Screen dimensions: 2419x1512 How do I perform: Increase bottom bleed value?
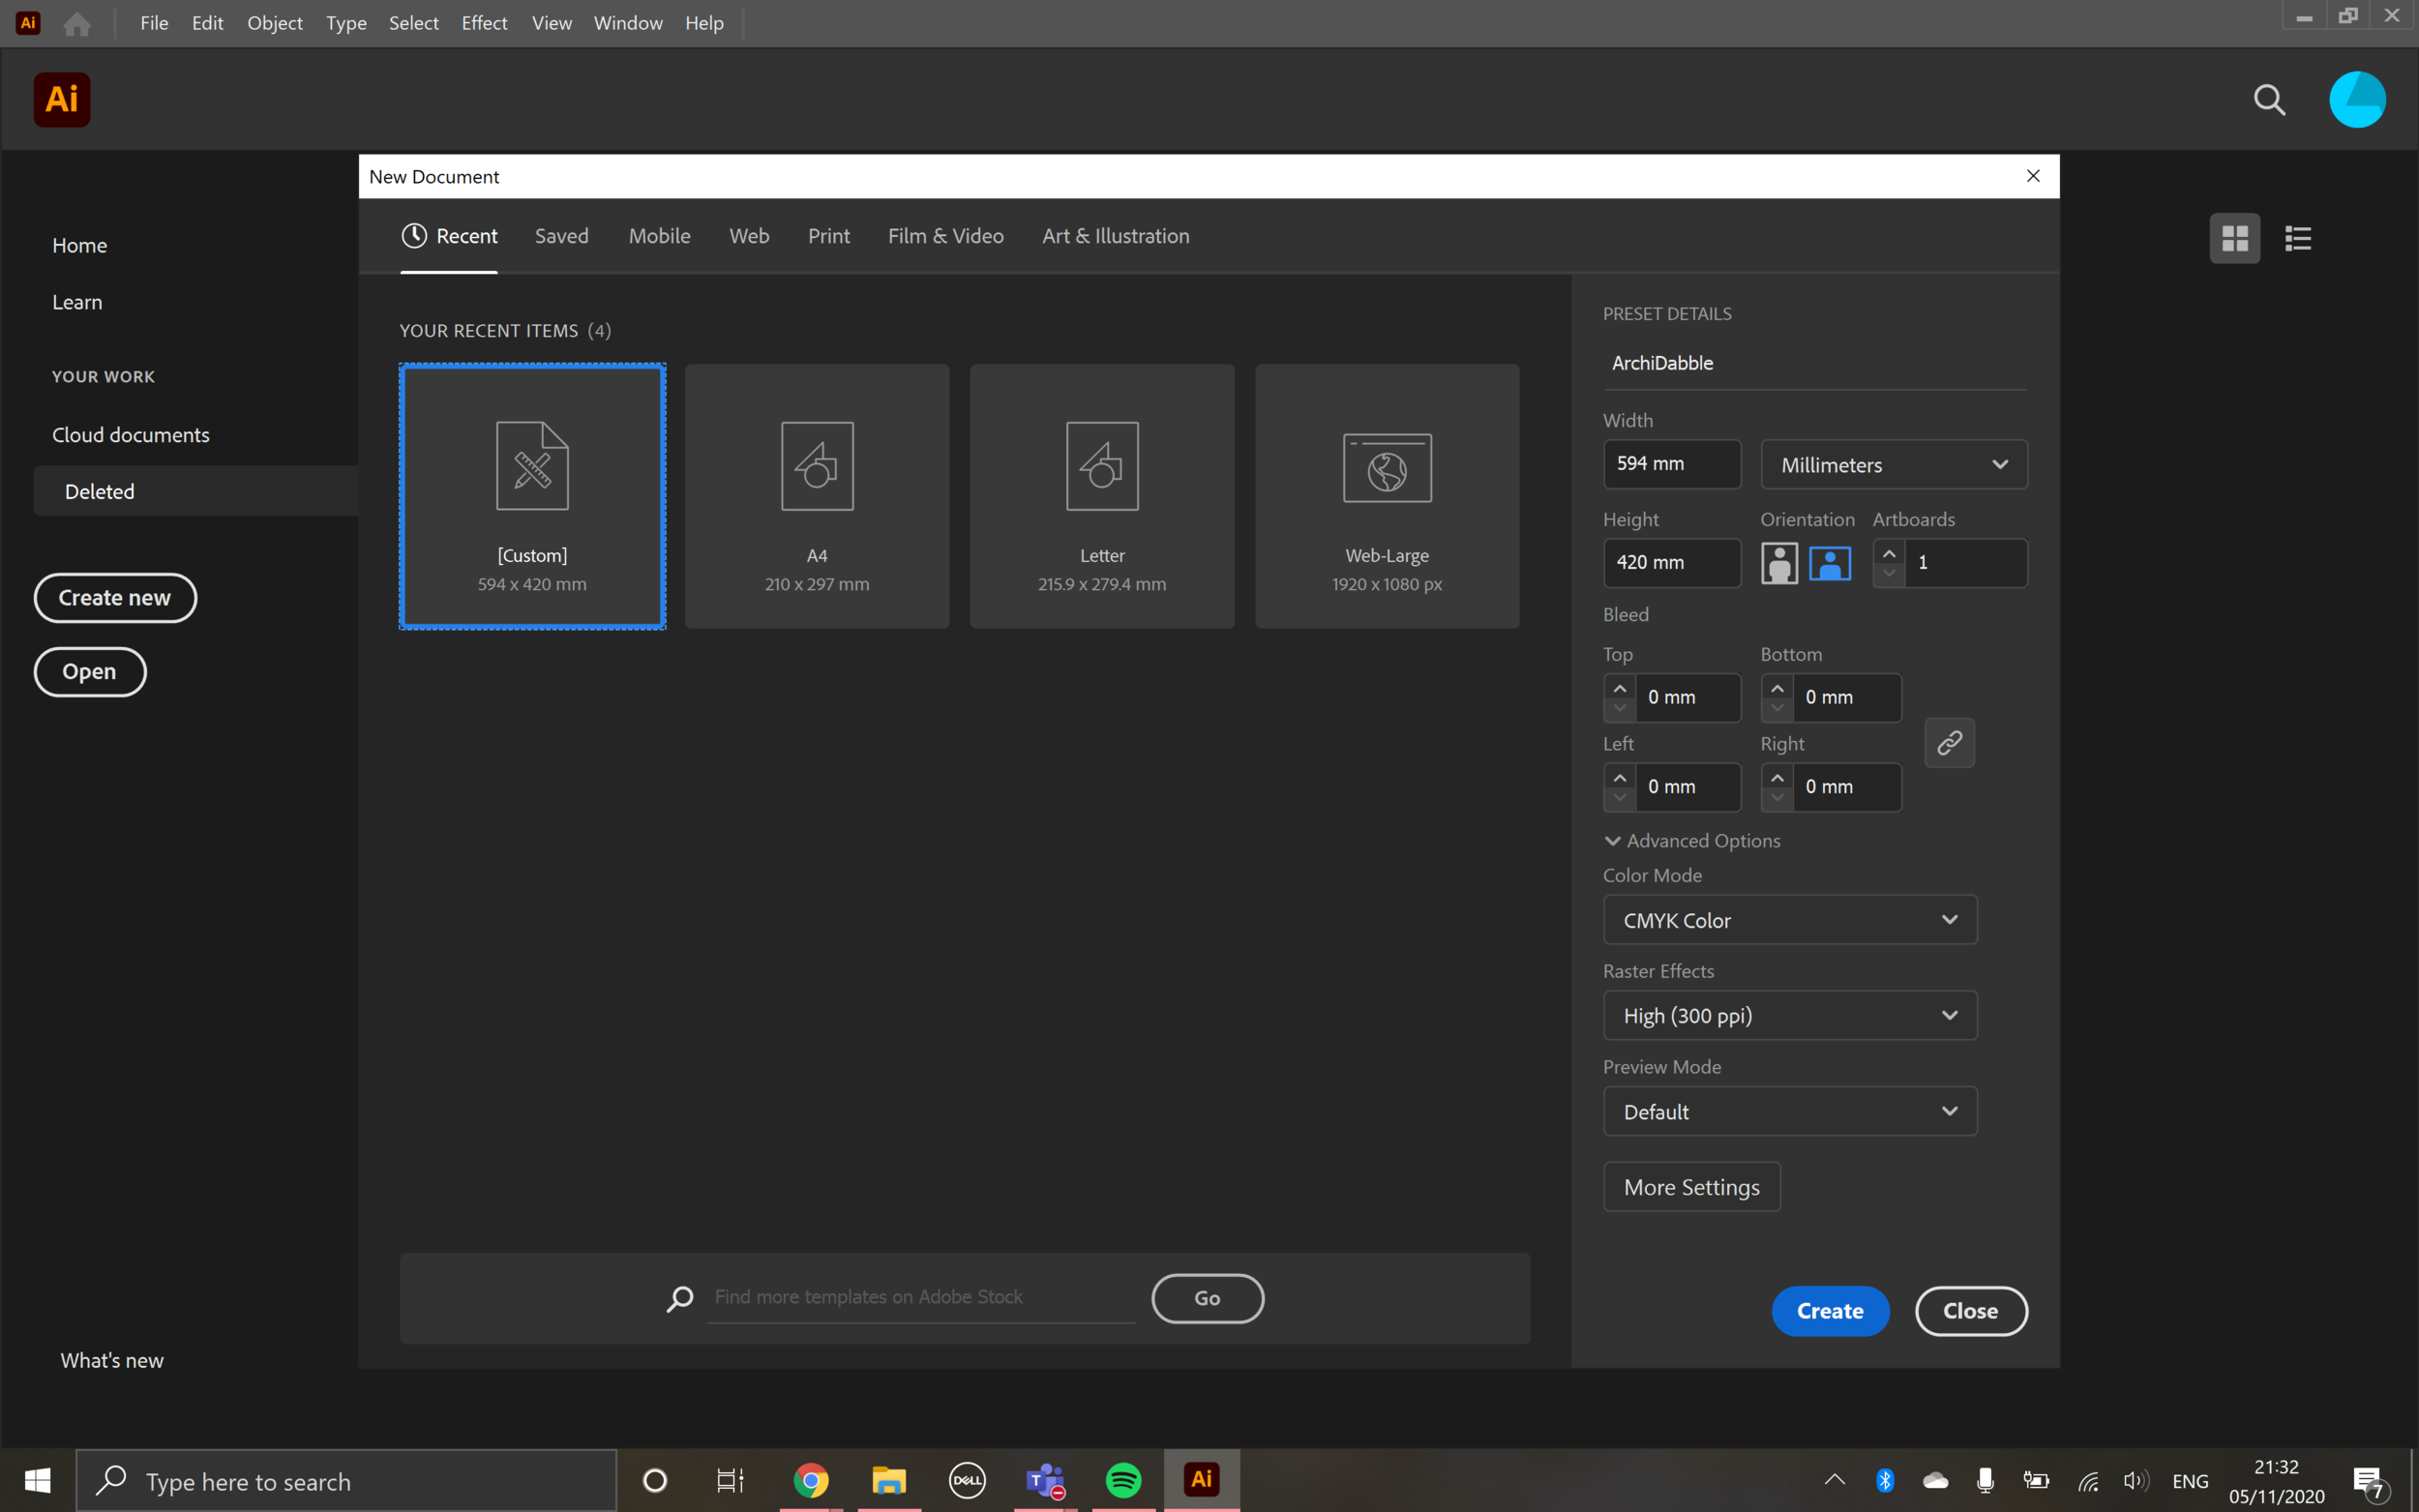pyautogui.click(x=1777, y=688)
